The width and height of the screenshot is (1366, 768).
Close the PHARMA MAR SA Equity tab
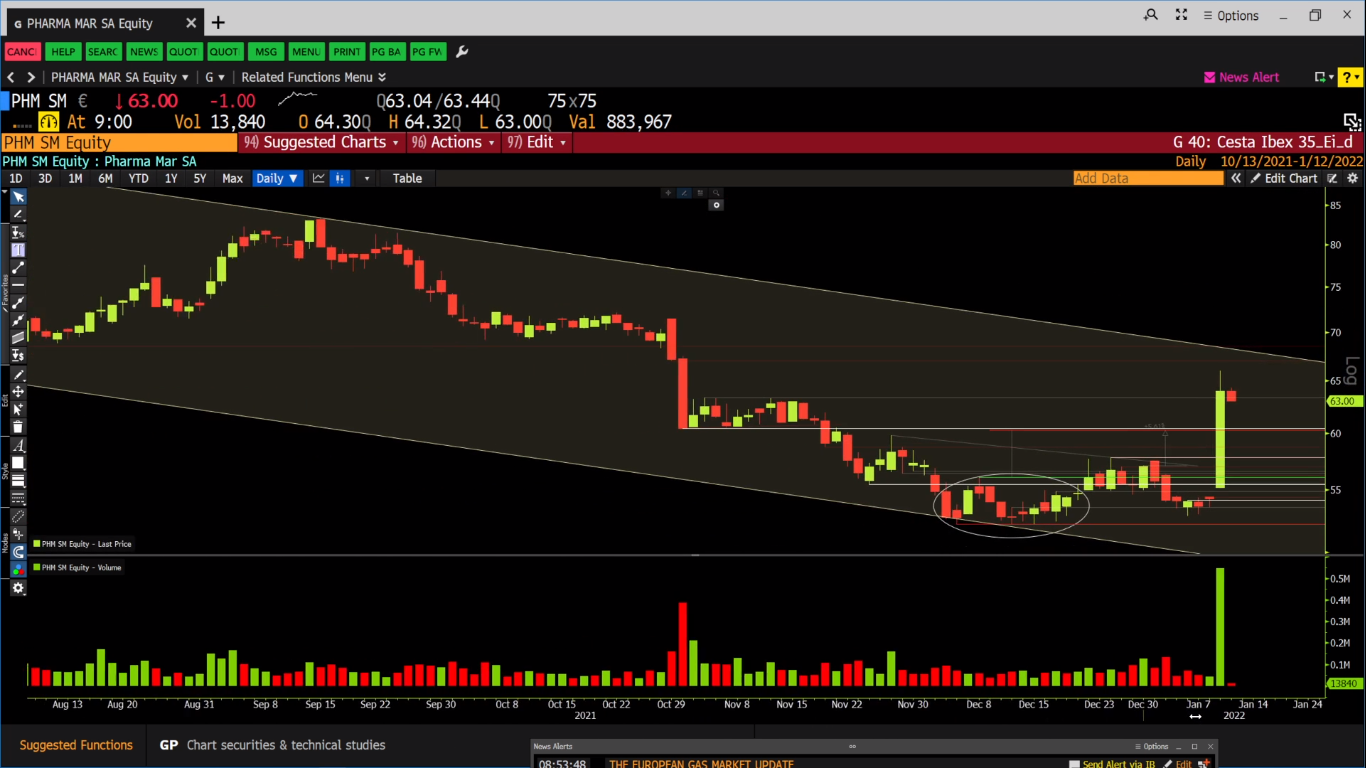click(x=189, y=22)
